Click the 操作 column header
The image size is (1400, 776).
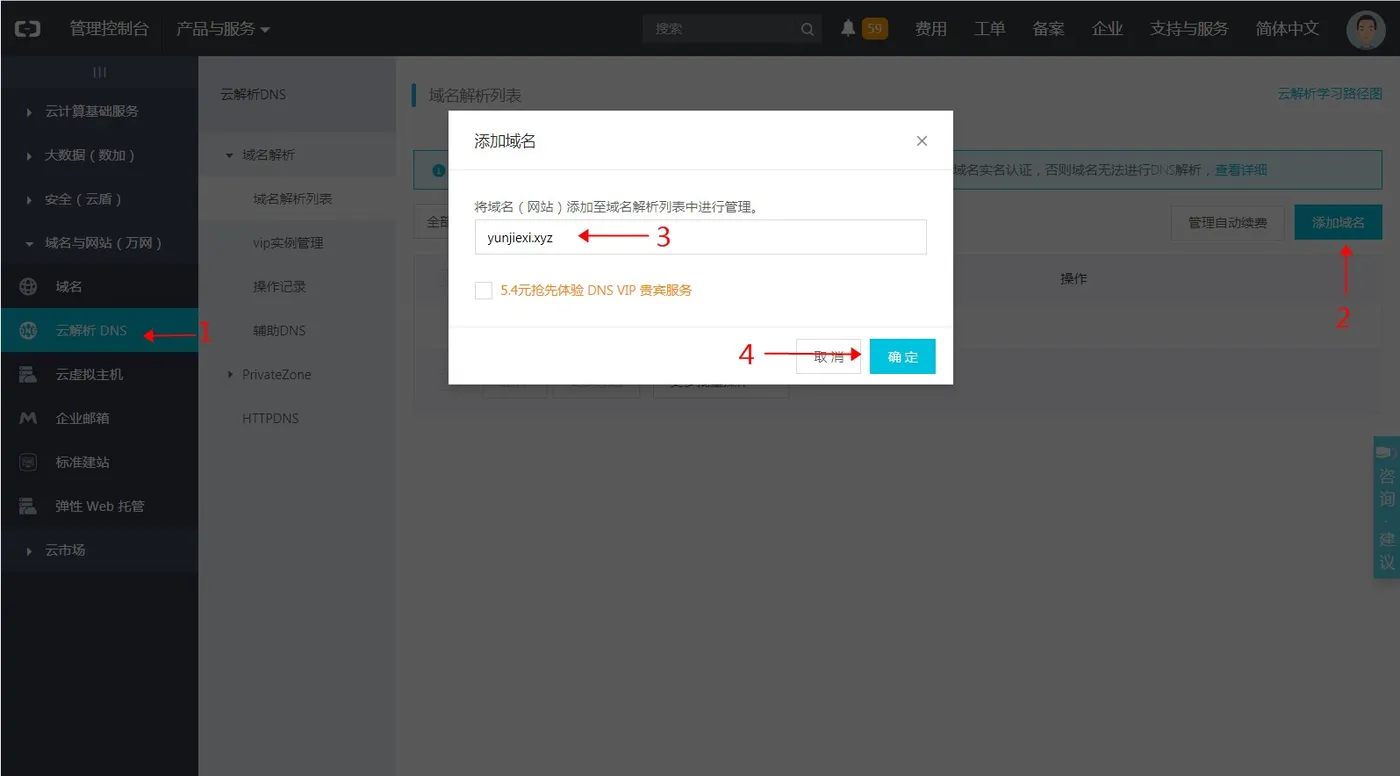point(1073,278)
